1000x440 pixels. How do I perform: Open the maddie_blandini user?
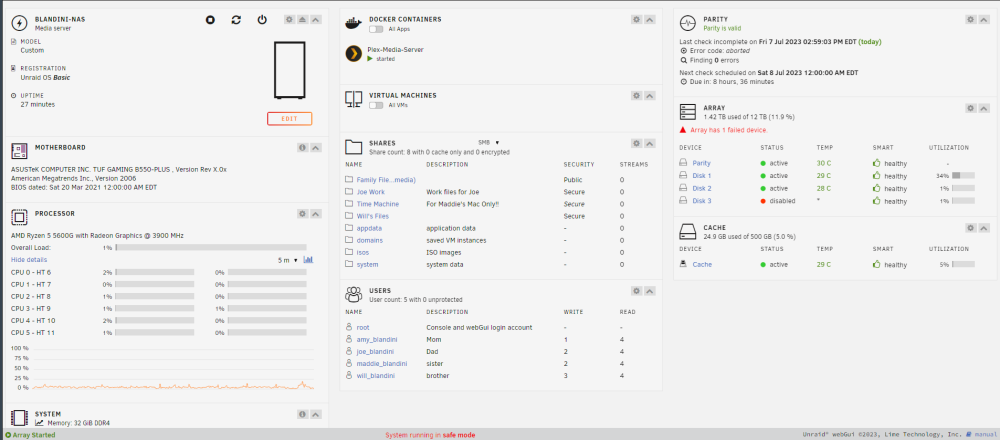click(382, 363)
